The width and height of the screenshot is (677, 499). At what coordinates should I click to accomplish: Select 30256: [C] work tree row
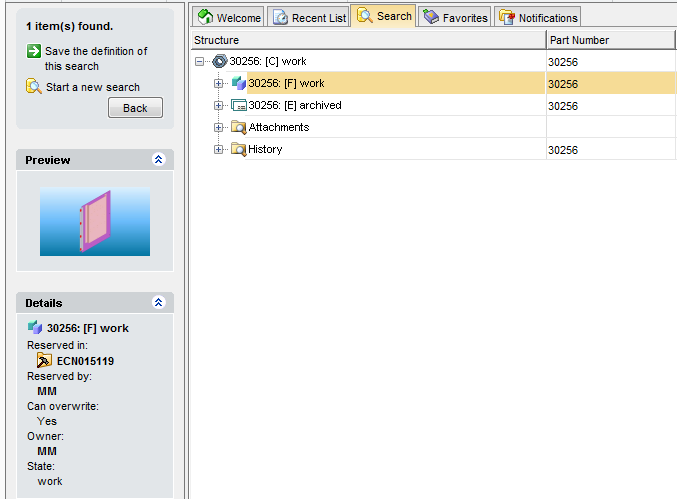[x=268, y=61]
